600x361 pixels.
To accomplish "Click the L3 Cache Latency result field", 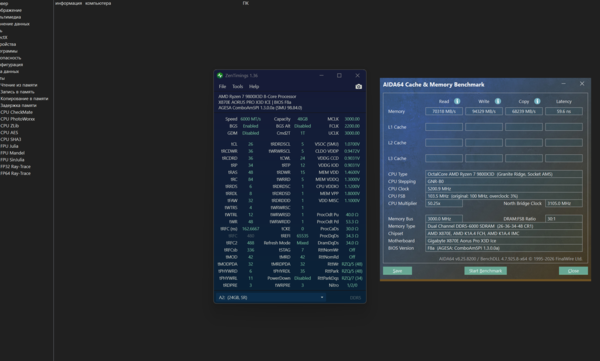I will click(564, 158).
